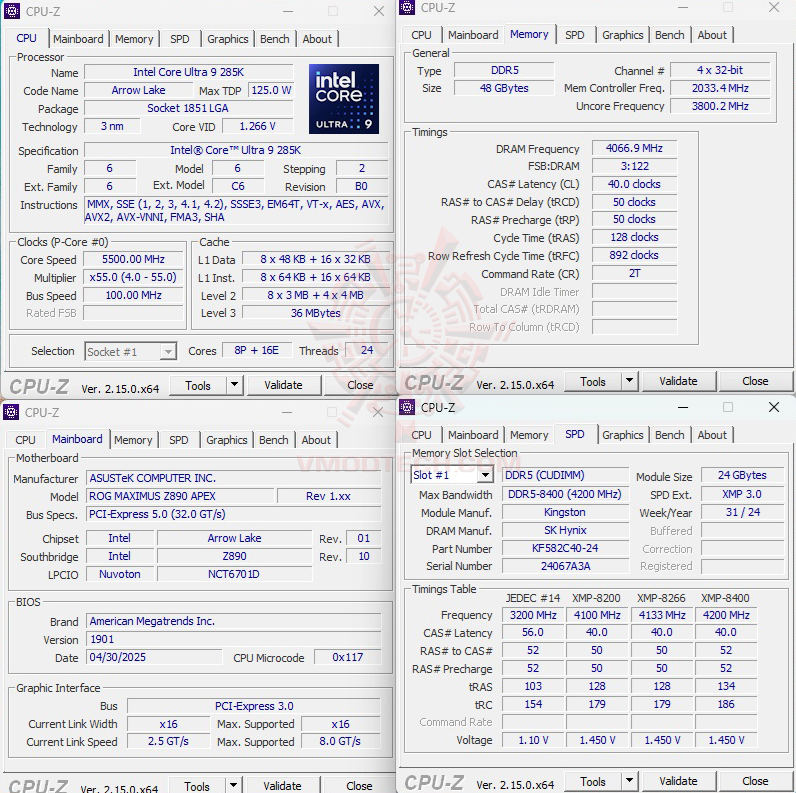Open SPD tab in CPU window

click(180, 39)
